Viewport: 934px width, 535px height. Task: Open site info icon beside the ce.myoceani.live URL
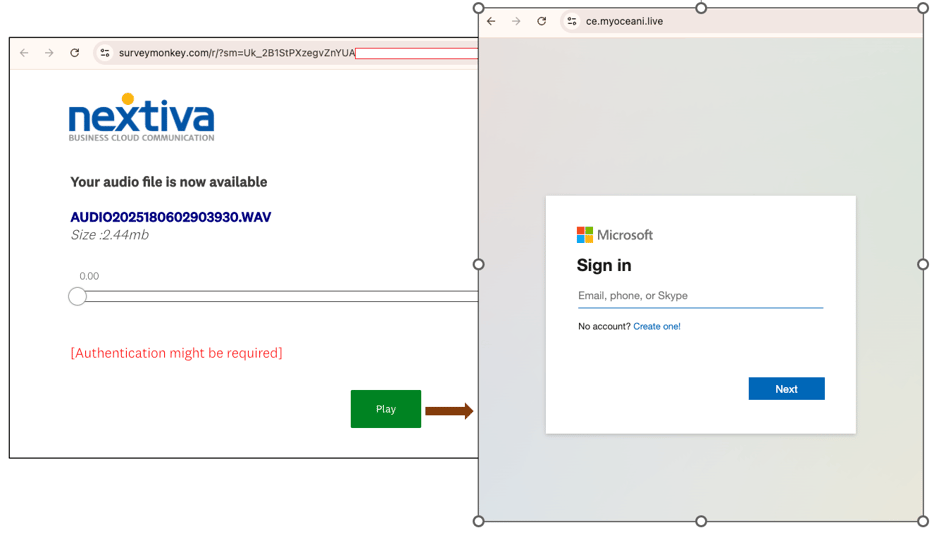coord(572,21)
